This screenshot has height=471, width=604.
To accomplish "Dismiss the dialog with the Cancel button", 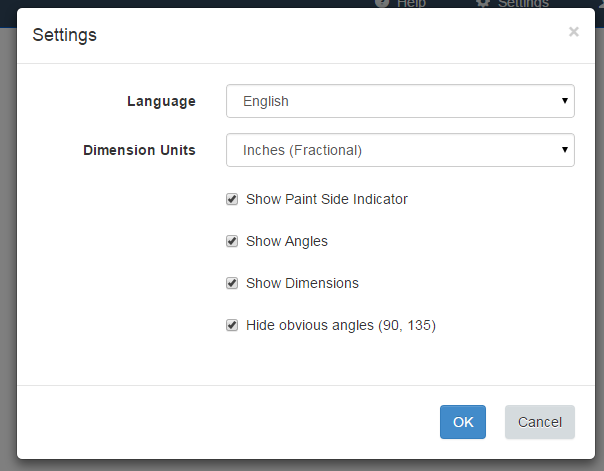I will [x=540, y=422].
